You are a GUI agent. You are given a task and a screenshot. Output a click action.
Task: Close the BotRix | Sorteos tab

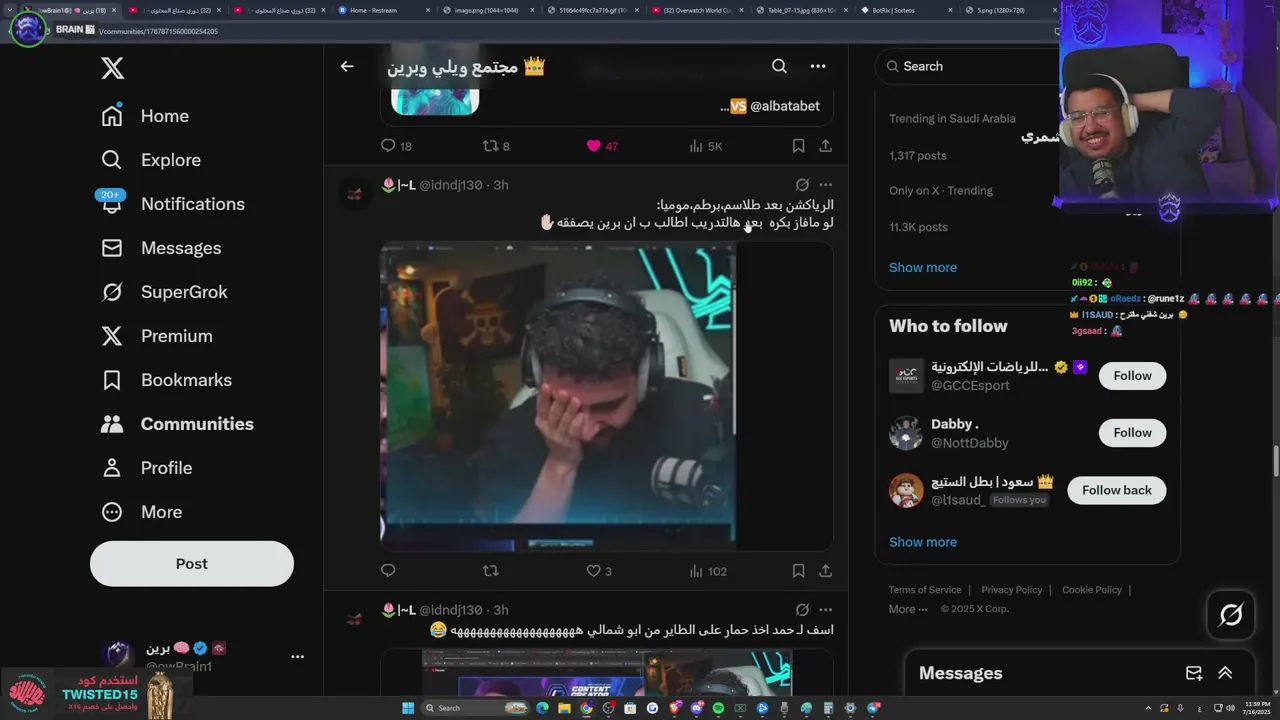coord(949,10)
